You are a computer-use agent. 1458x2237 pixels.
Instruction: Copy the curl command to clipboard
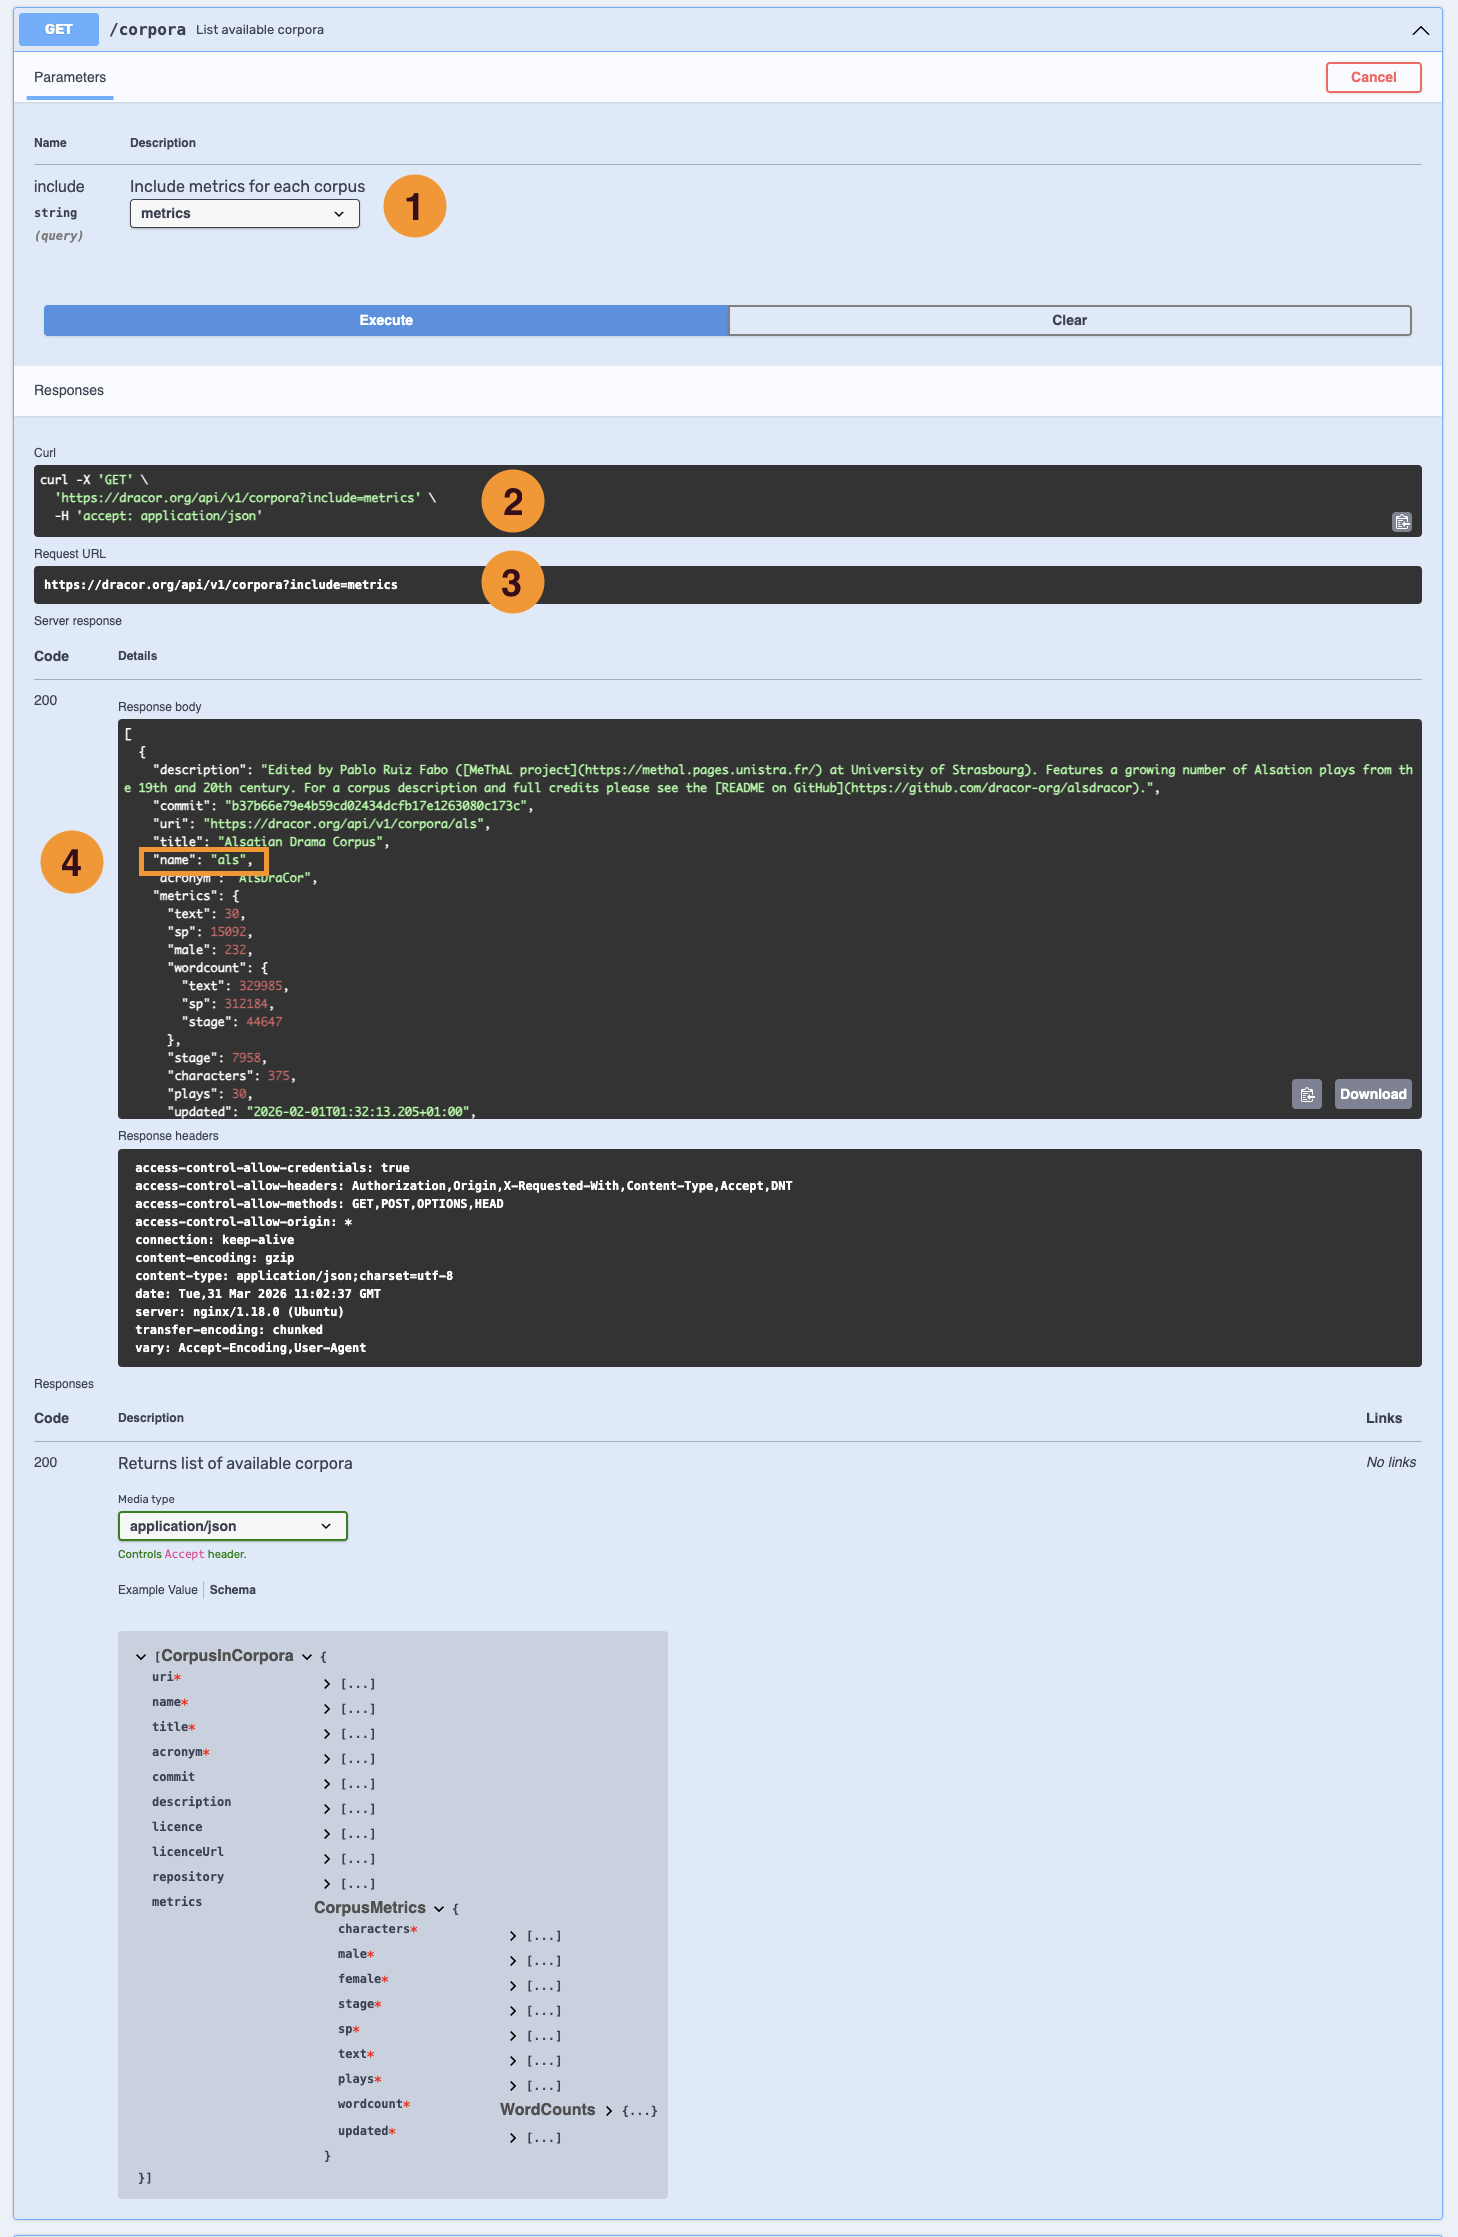pos(1402,522)
